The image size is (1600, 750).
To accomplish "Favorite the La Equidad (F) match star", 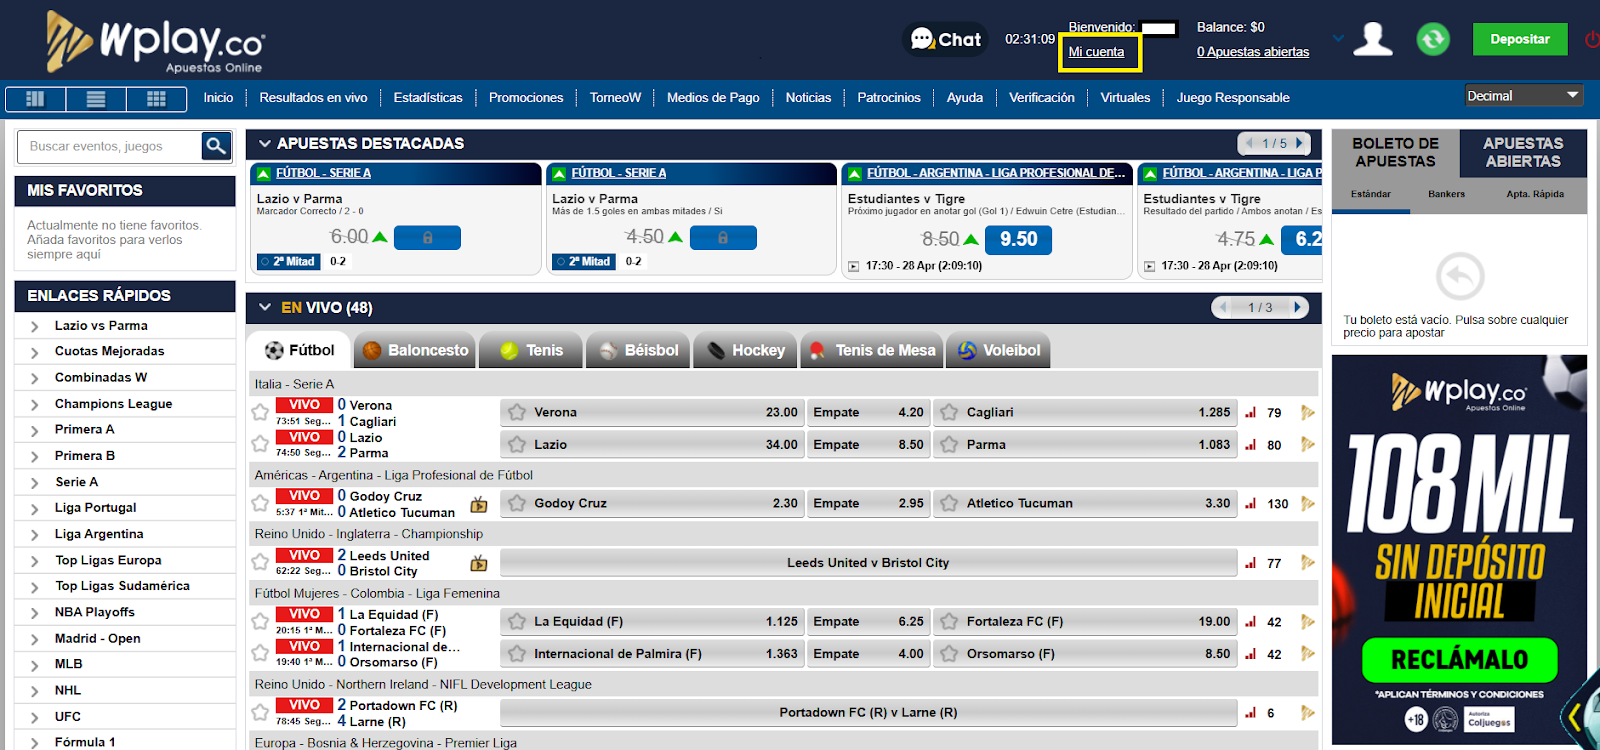I will 260,621.
